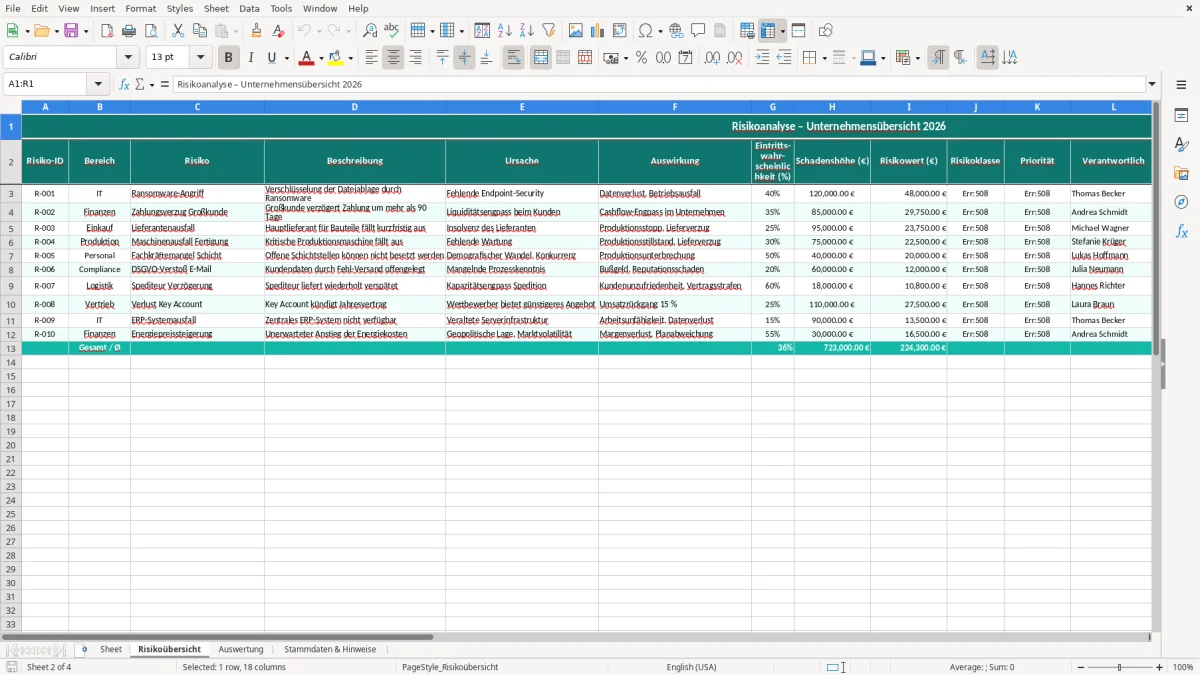
Task: Toggle Center Vertically alignment
Action: tap(464, 58)
